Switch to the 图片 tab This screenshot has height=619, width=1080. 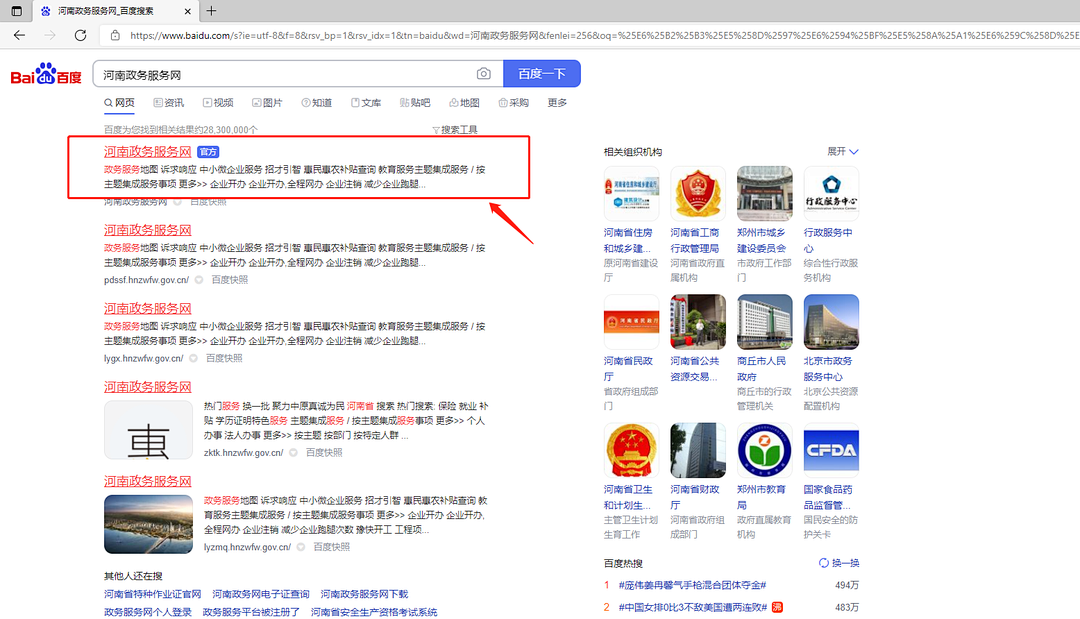[267, 103]
